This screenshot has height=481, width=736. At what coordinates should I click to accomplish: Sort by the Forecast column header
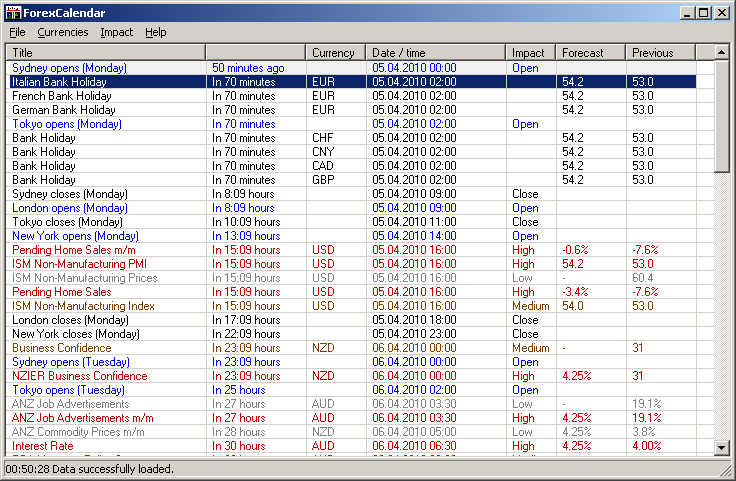(x=591, y=53)
